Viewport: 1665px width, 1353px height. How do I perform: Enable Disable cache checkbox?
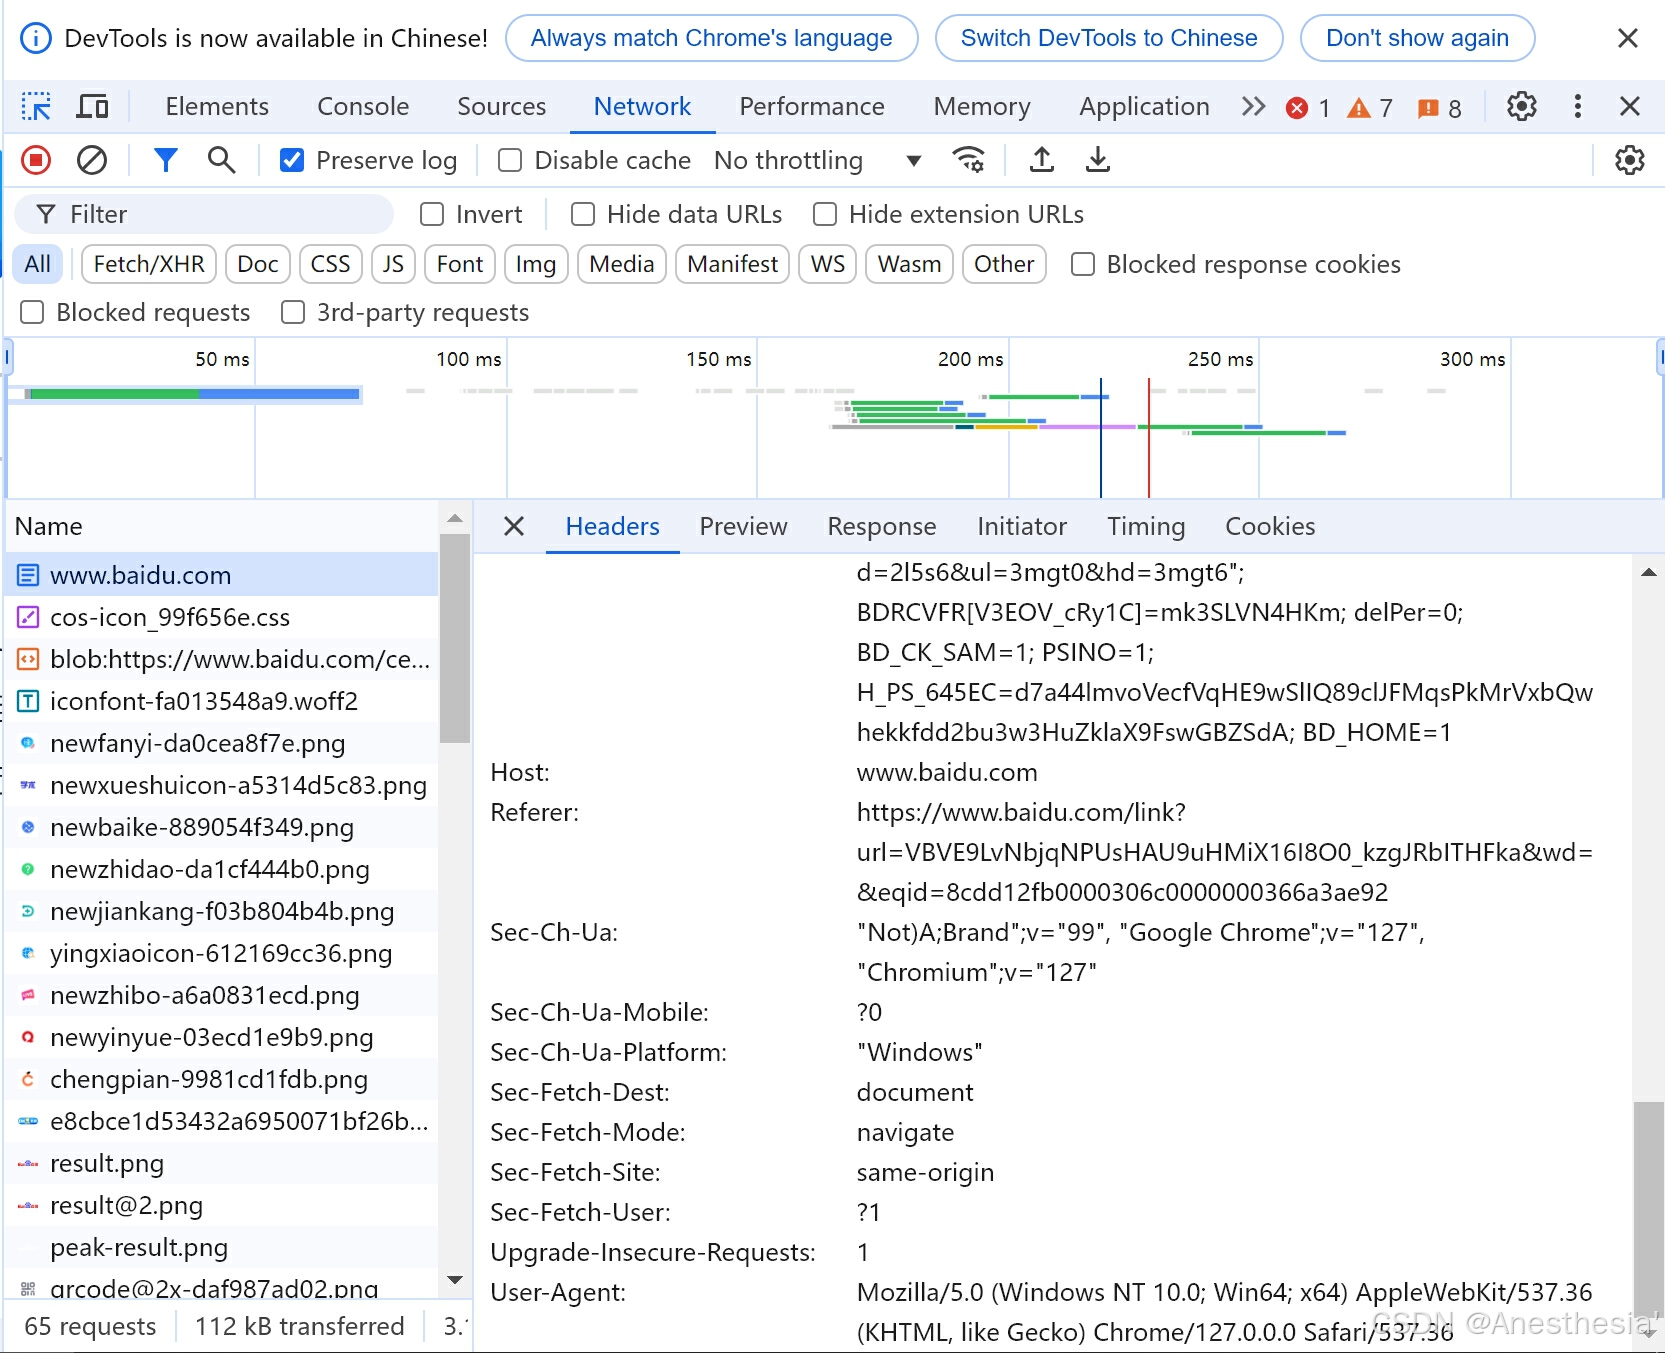point(510,160)
